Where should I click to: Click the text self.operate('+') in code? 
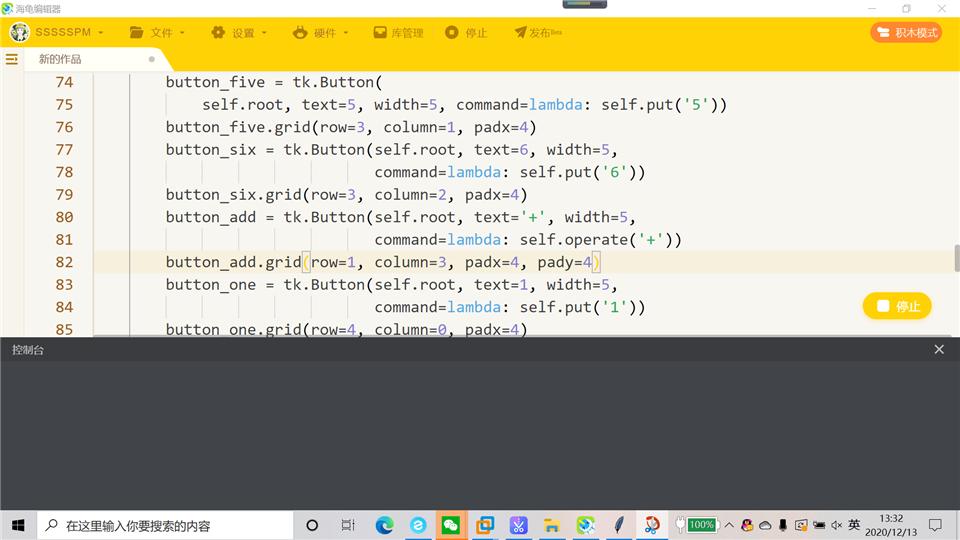pos(594,240)
